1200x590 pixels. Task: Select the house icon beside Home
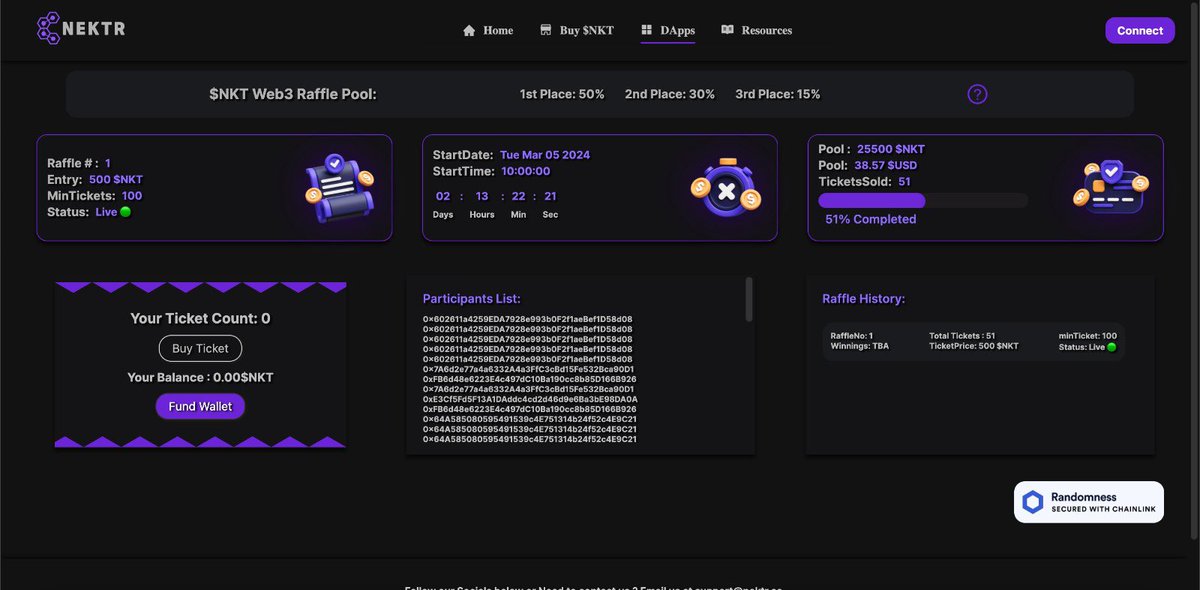tap(468, 30)
